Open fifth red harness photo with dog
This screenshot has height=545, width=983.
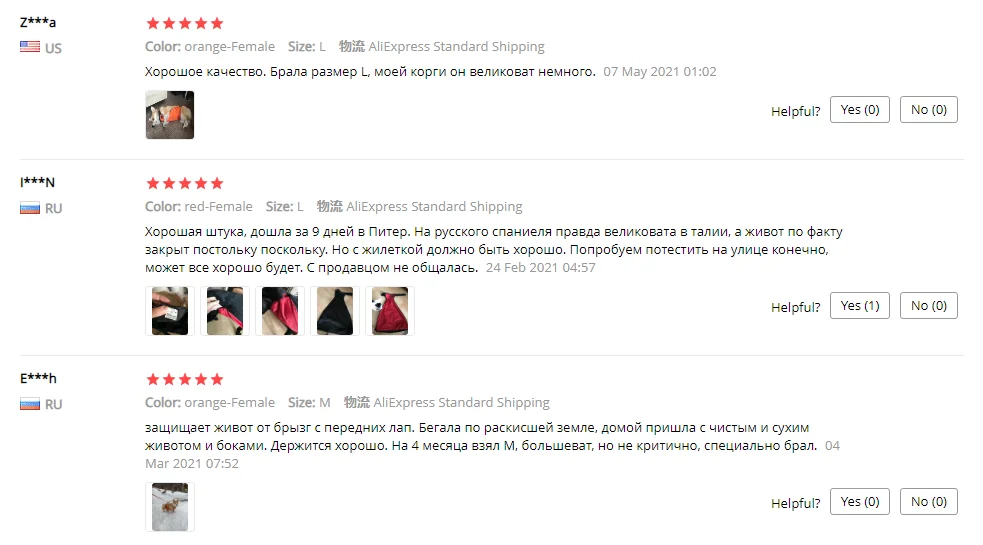pyautogui.click(x=390, y=311)
